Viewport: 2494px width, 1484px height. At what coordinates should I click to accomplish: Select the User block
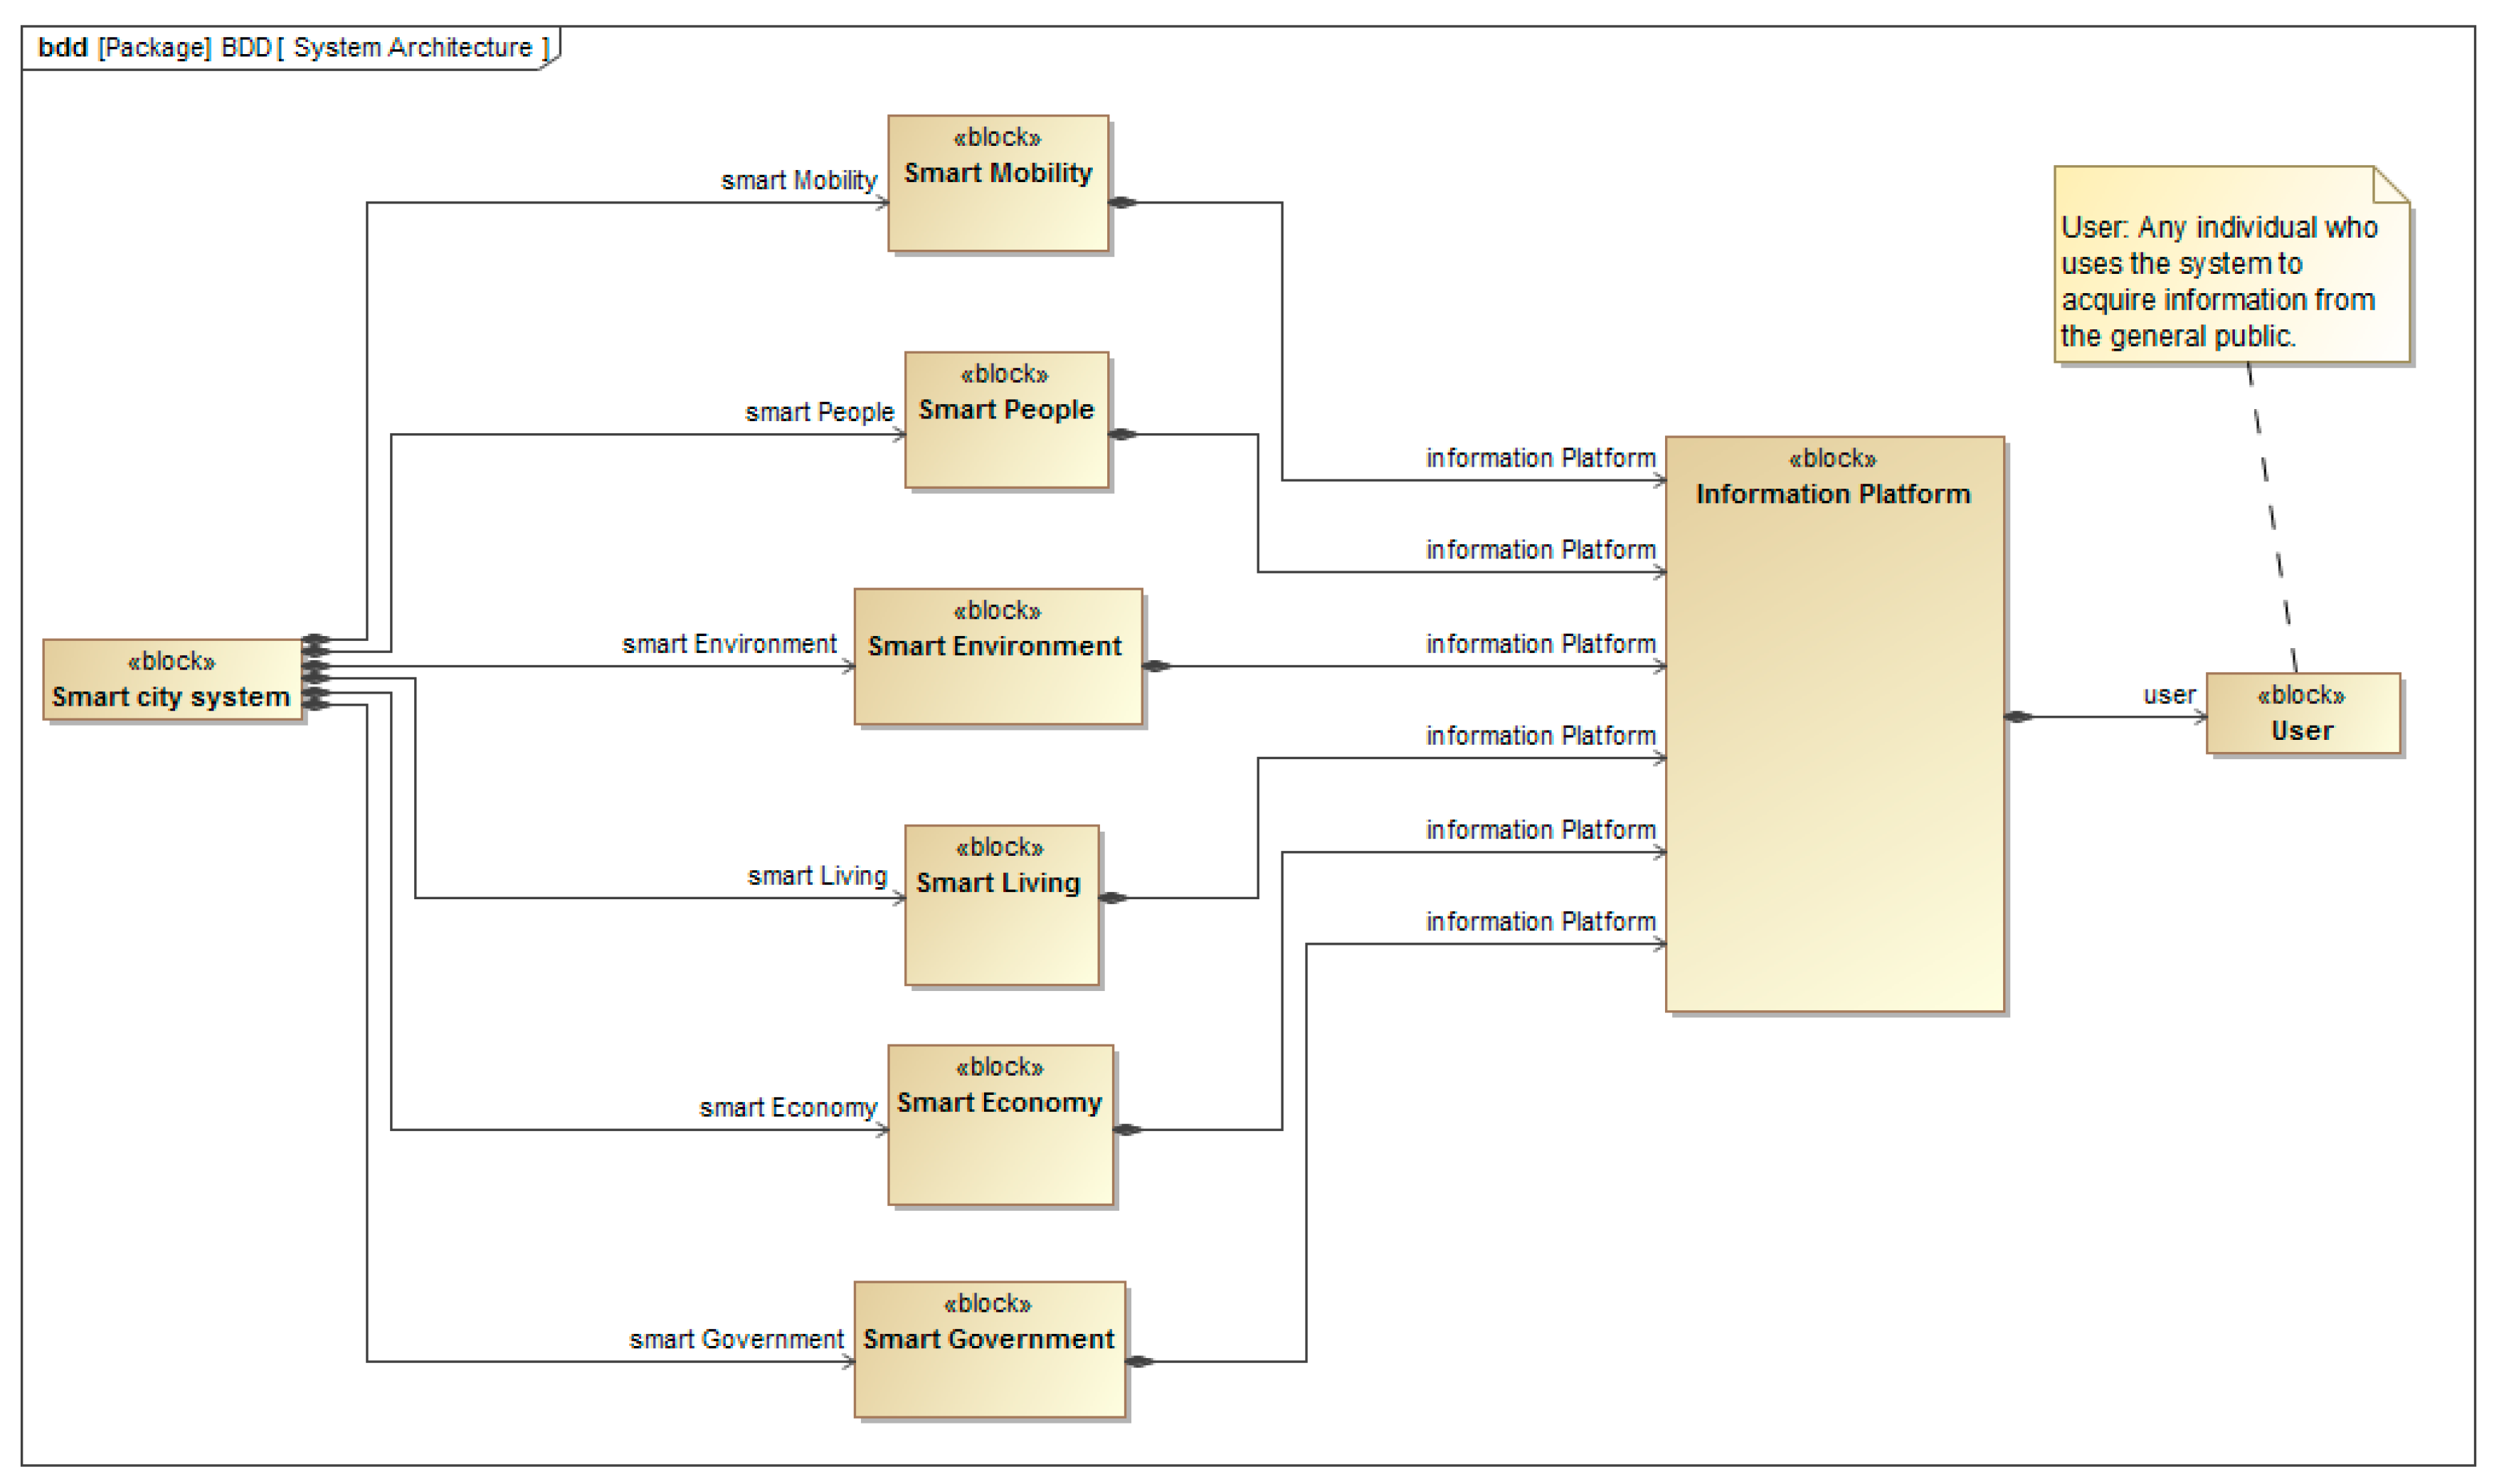[2302, 713]
